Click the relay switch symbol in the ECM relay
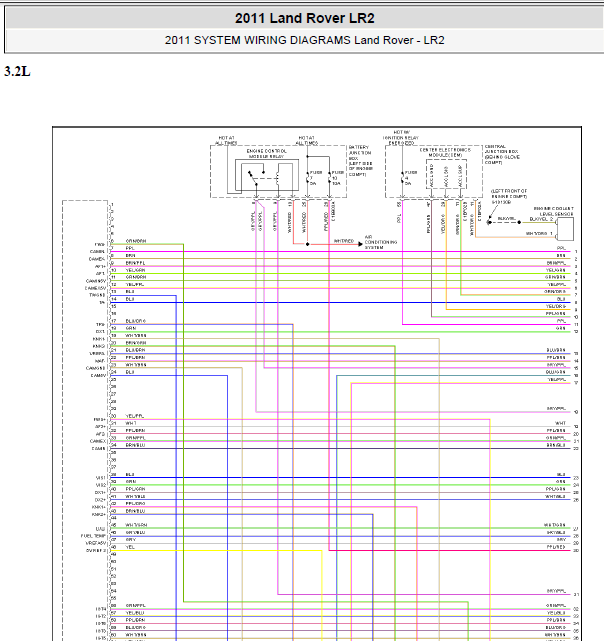 pyautogui.click(x=254, y=178)
